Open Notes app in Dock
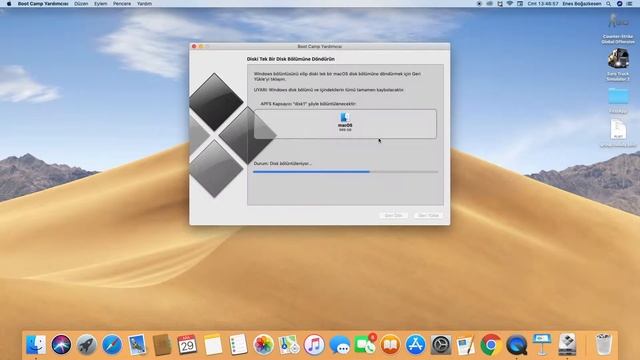Screen dimensions: 640x360 pos(213,344)
